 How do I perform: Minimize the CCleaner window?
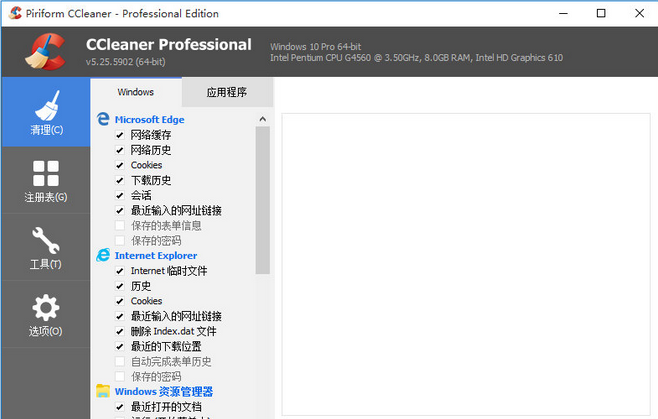click(x=563, y=13)
